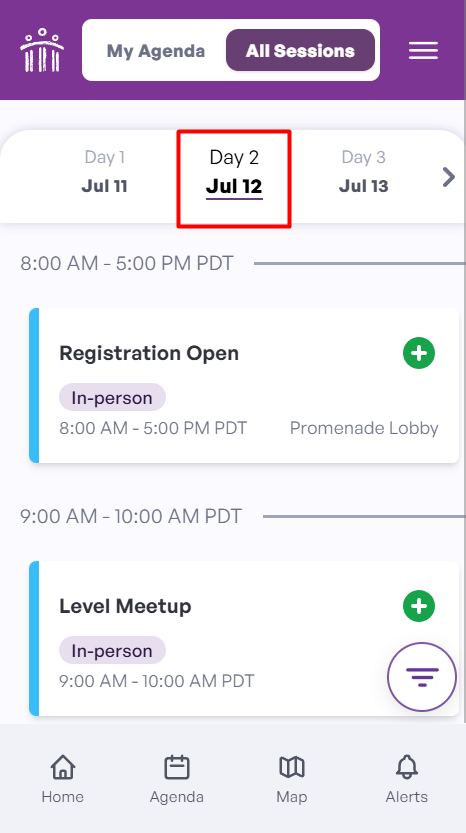The width and height of the screenshot is (466, 833).
Task: Click In-person tag on Level Meetup
Action: pos(112,650)
